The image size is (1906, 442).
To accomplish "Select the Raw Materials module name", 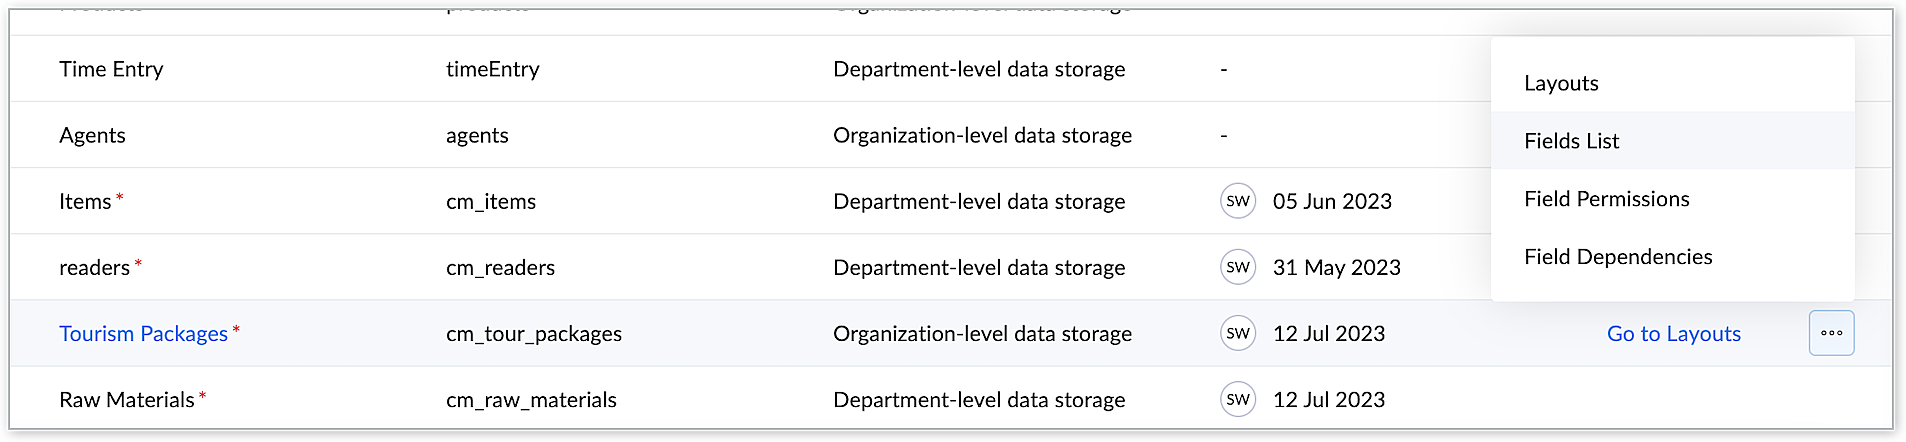I will [126, 400].
